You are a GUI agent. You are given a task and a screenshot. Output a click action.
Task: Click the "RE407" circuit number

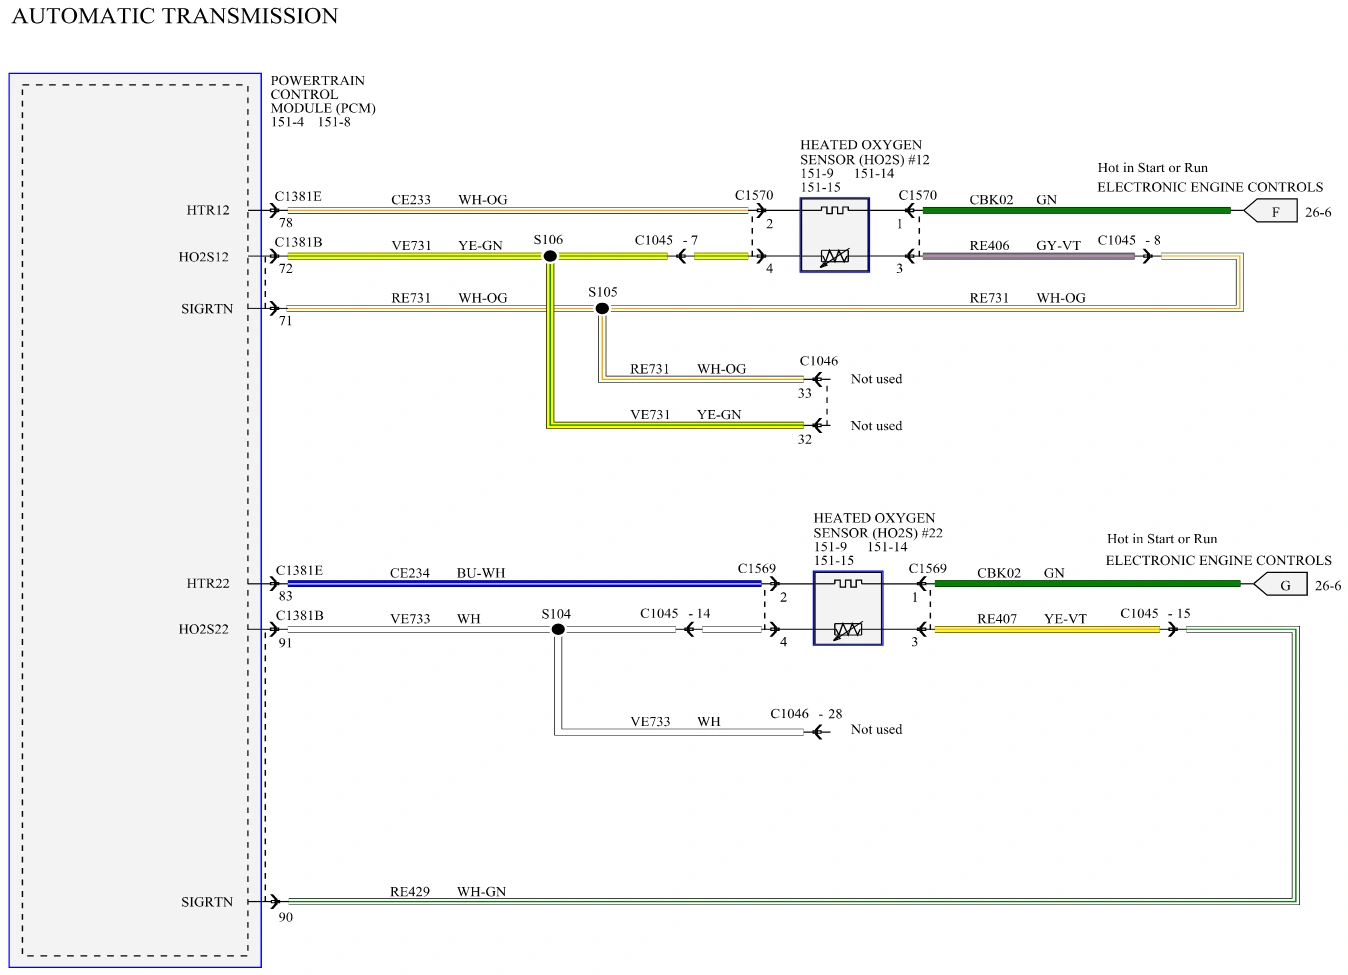coord(997,619)
